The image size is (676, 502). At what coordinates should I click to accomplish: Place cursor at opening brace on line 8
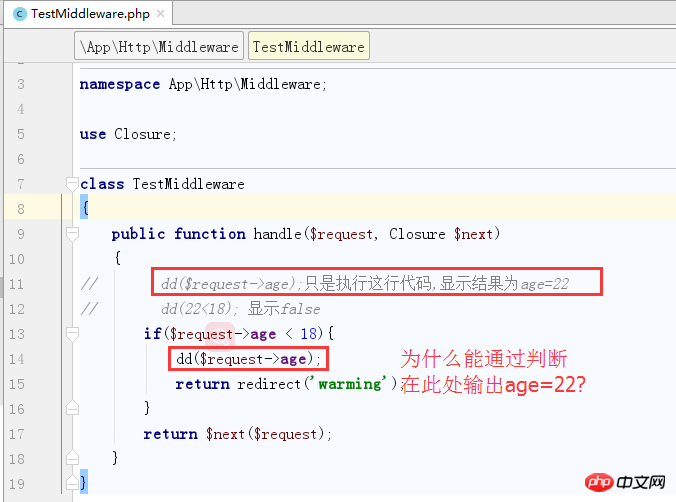pyautogui.click(x=85, y=208)
